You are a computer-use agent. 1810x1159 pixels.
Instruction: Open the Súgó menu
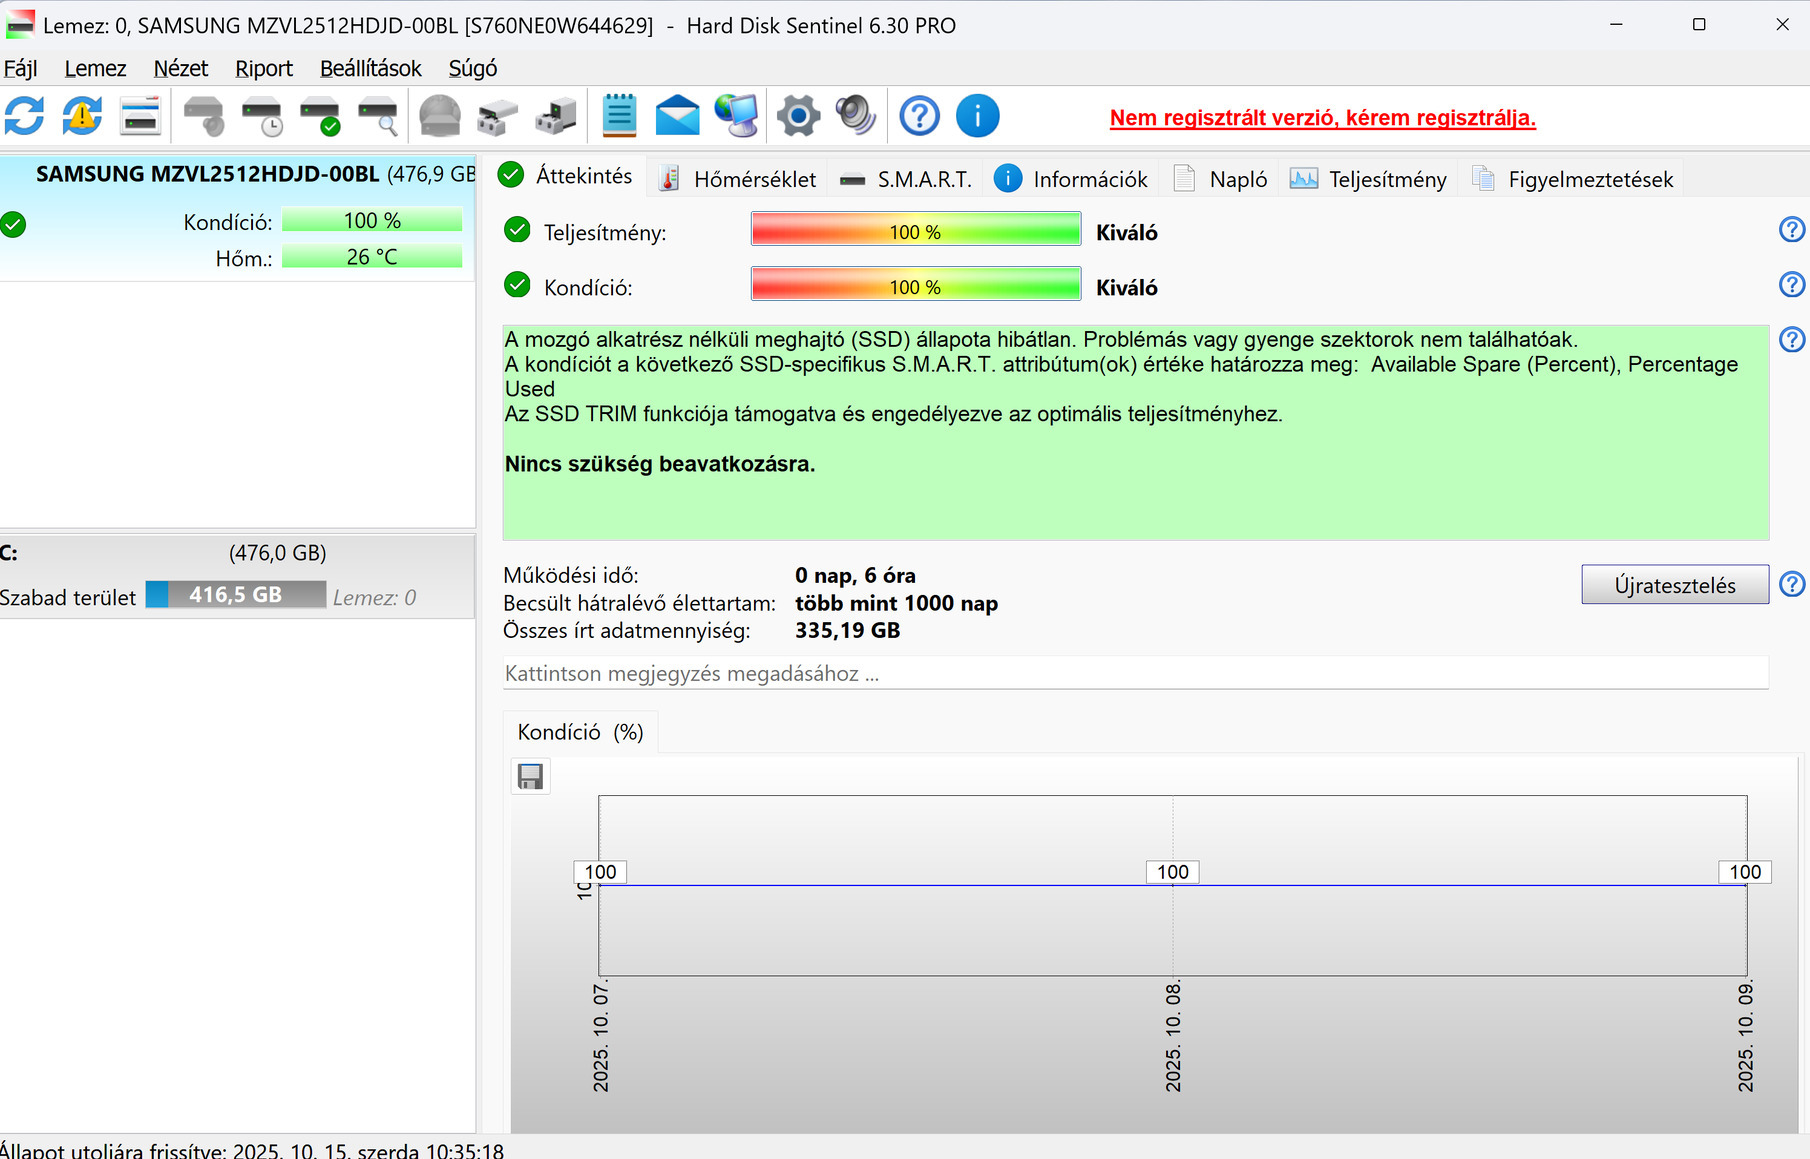click(473, 68)
